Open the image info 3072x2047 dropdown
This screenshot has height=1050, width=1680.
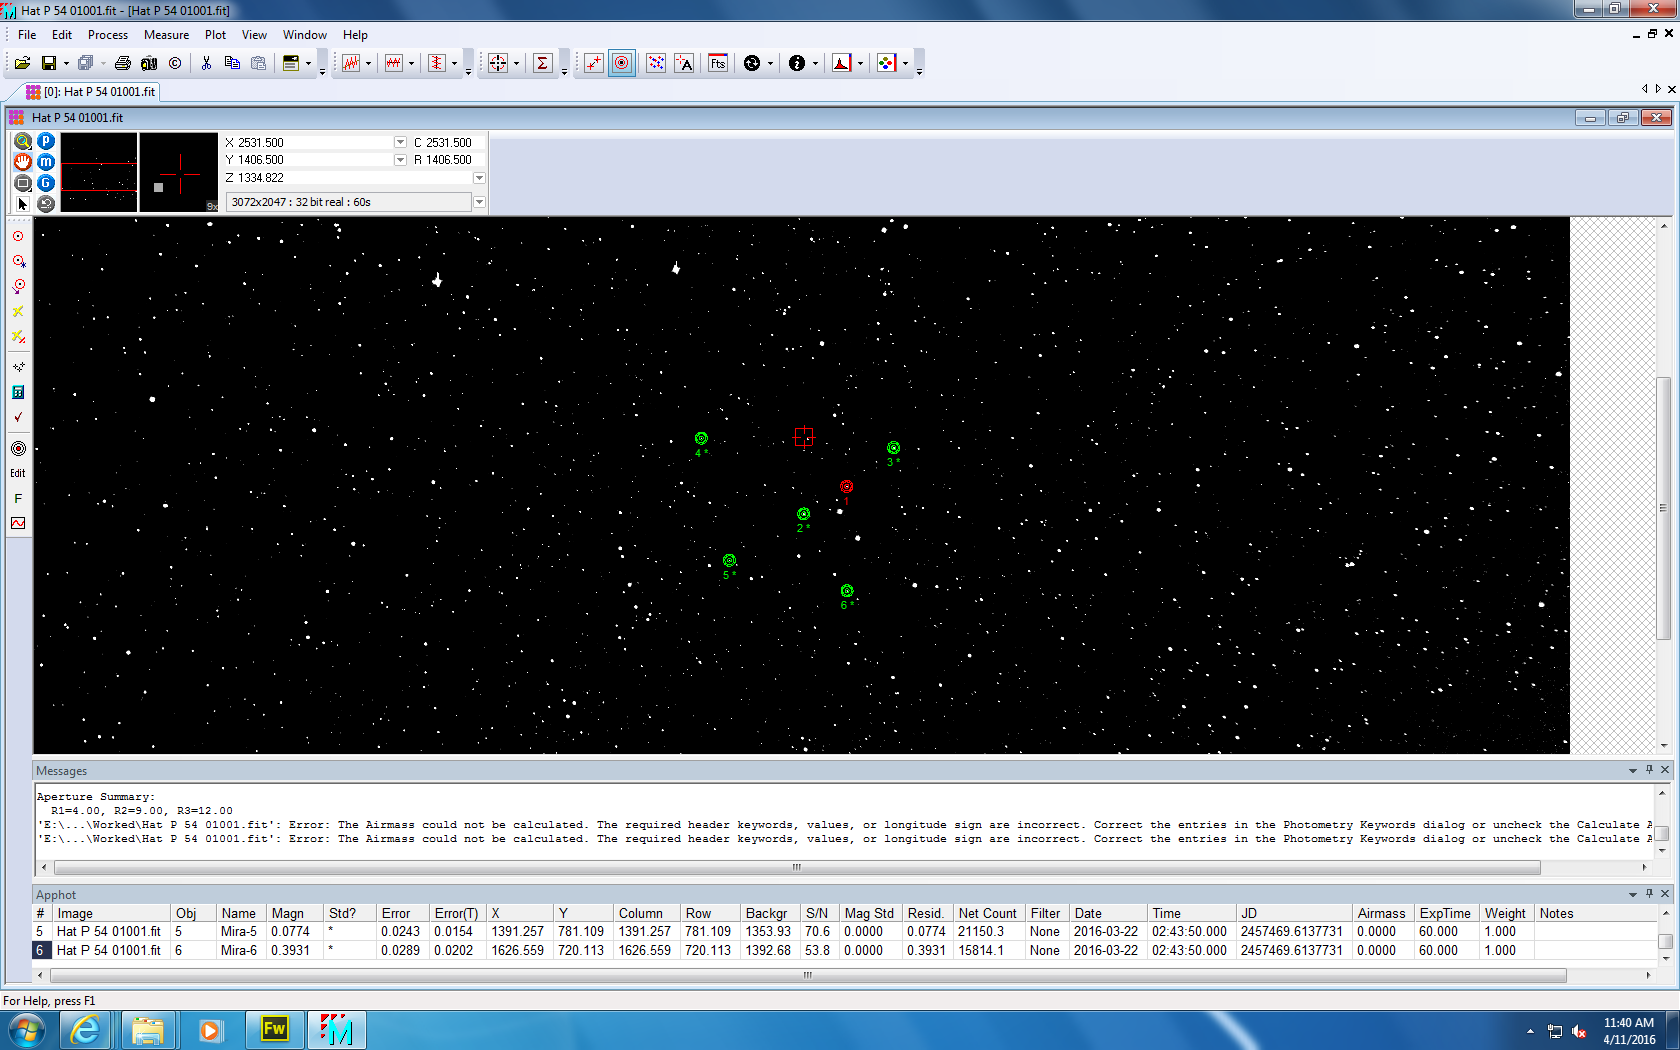(479, 202)
